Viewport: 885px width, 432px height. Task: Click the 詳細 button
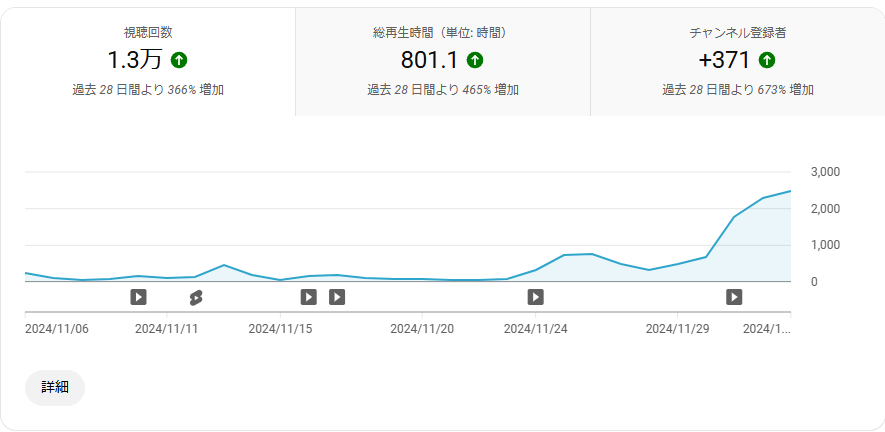coord(55,387)
